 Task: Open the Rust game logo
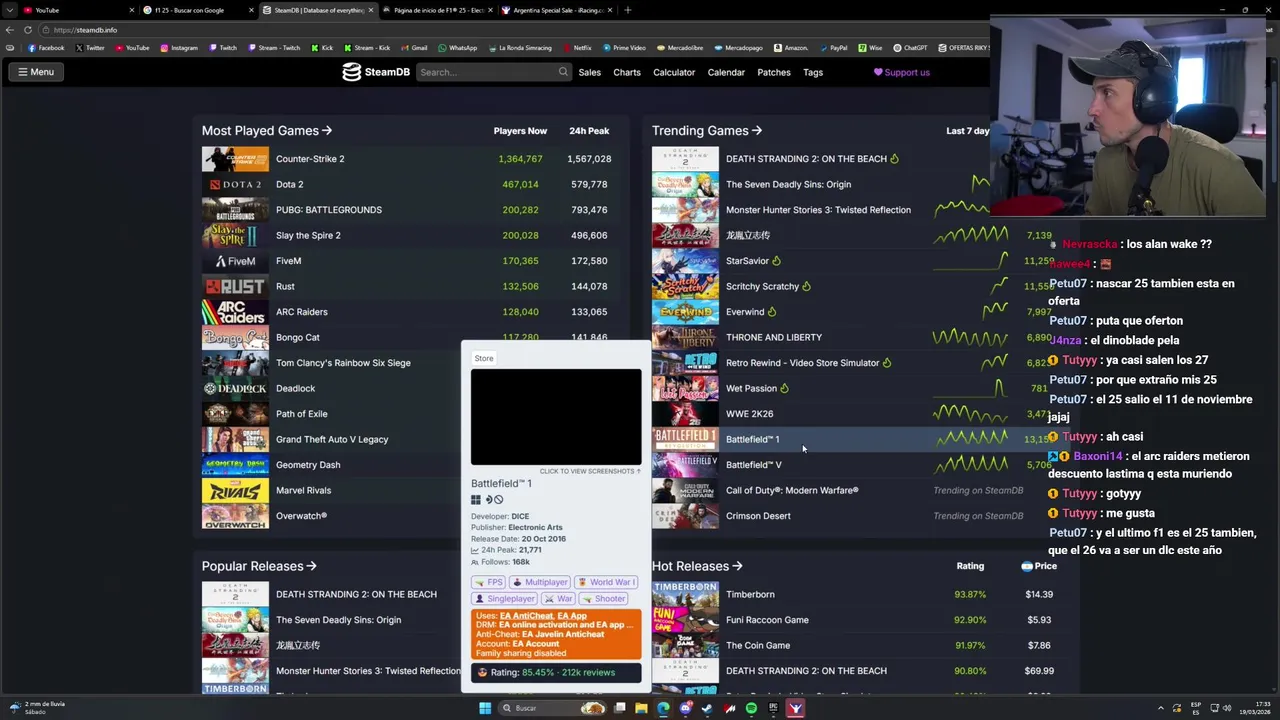point(235,286)
